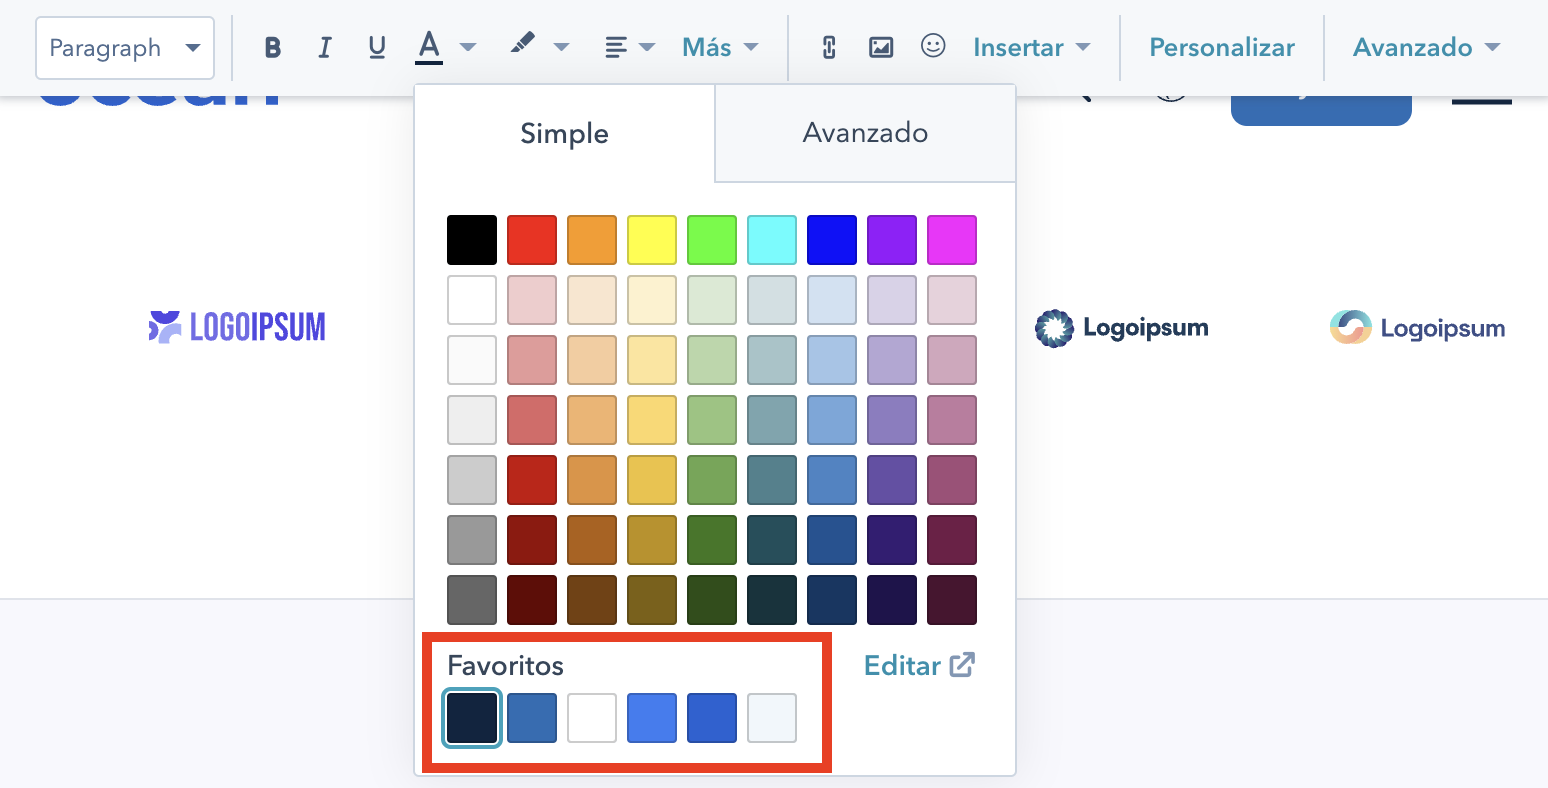
Task: Toggle bold formatting
Action: pos(272,46)
